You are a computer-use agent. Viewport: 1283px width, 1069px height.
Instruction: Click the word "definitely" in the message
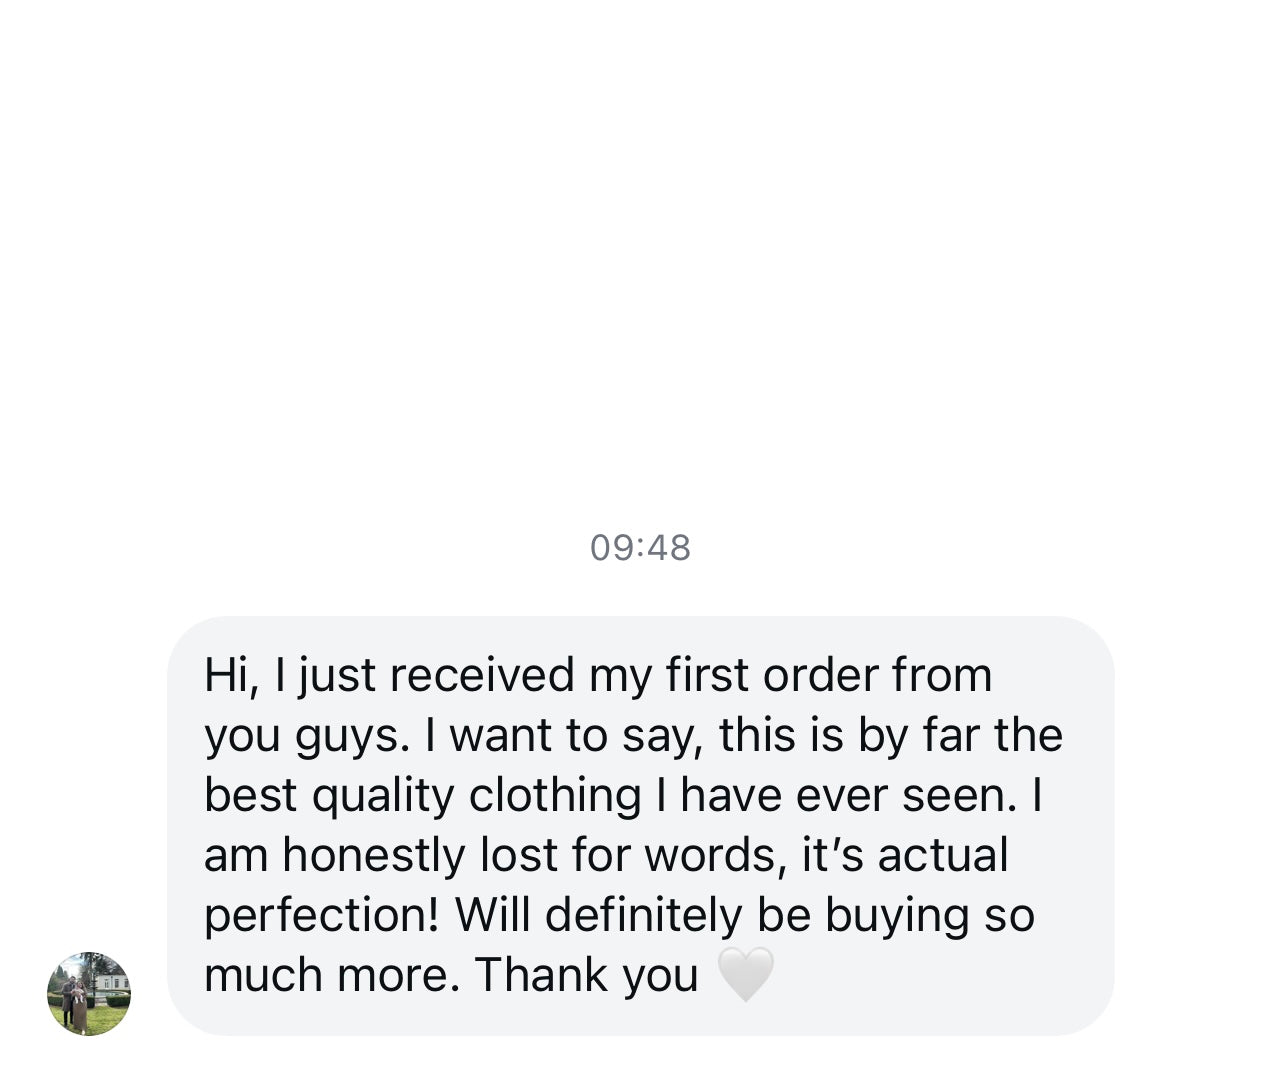(644, 915)
